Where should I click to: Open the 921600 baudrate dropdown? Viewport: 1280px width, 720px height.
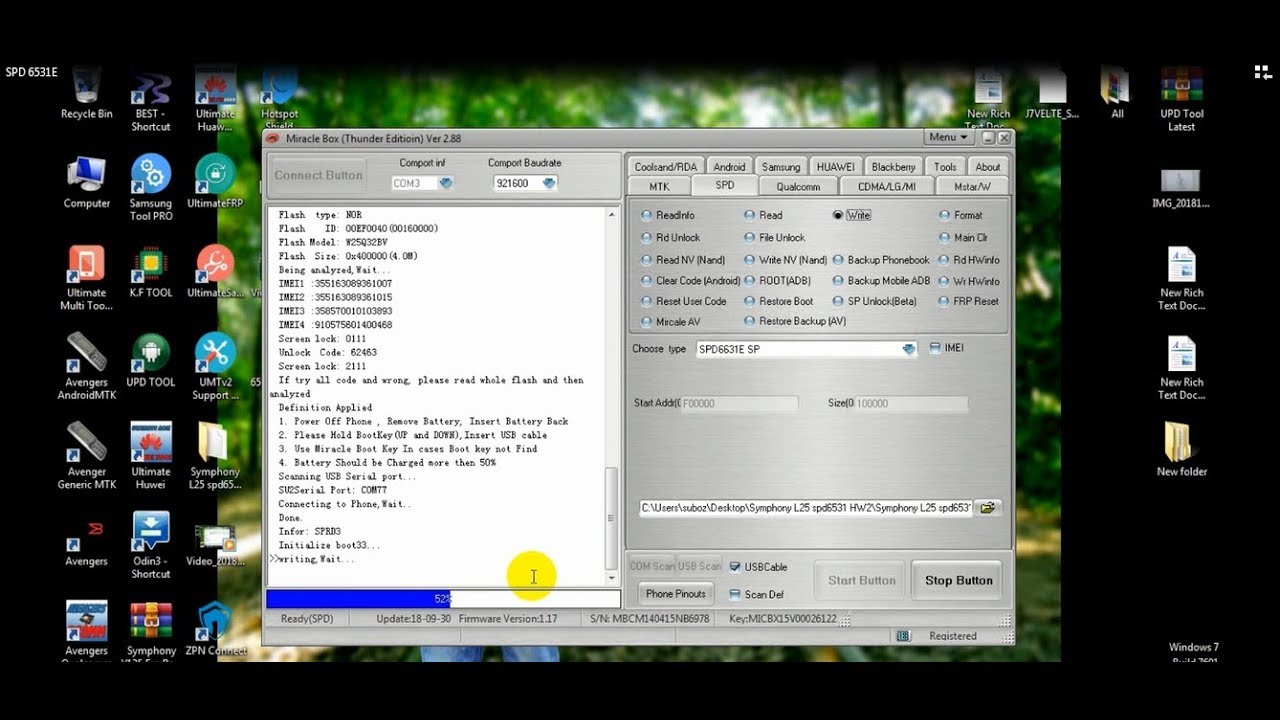tap(549, 183)
